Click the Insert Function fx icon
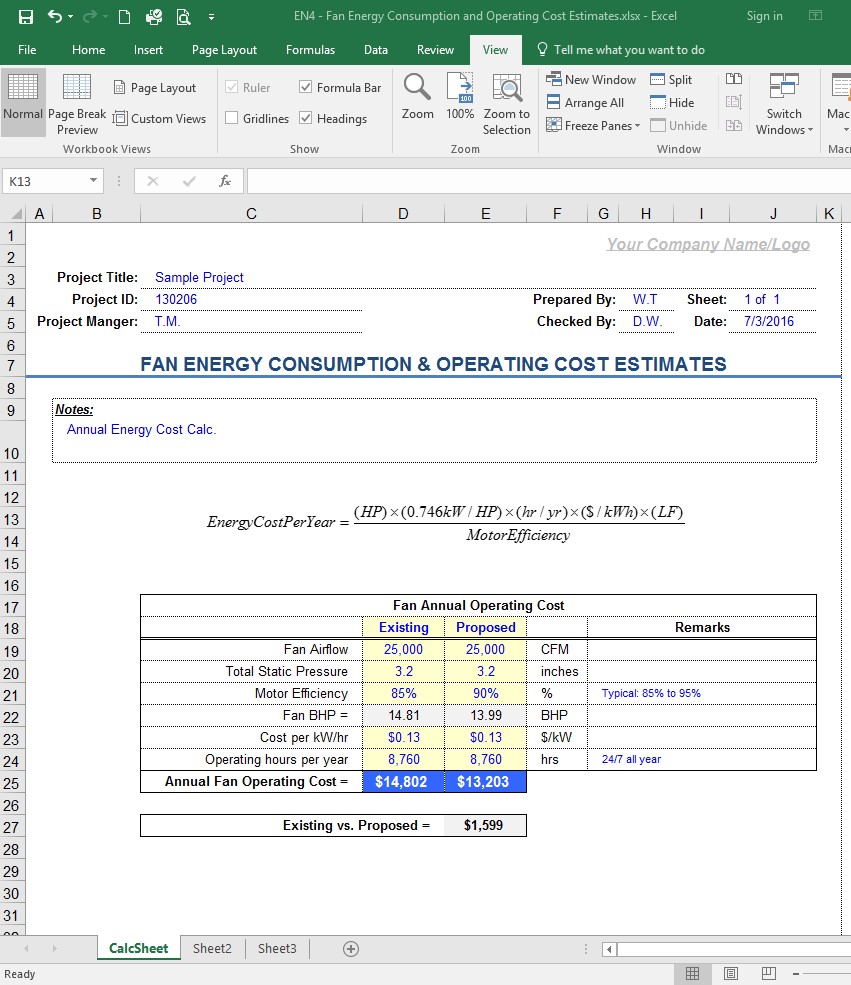This screenshot has height=985, width=851. (224, 182)
